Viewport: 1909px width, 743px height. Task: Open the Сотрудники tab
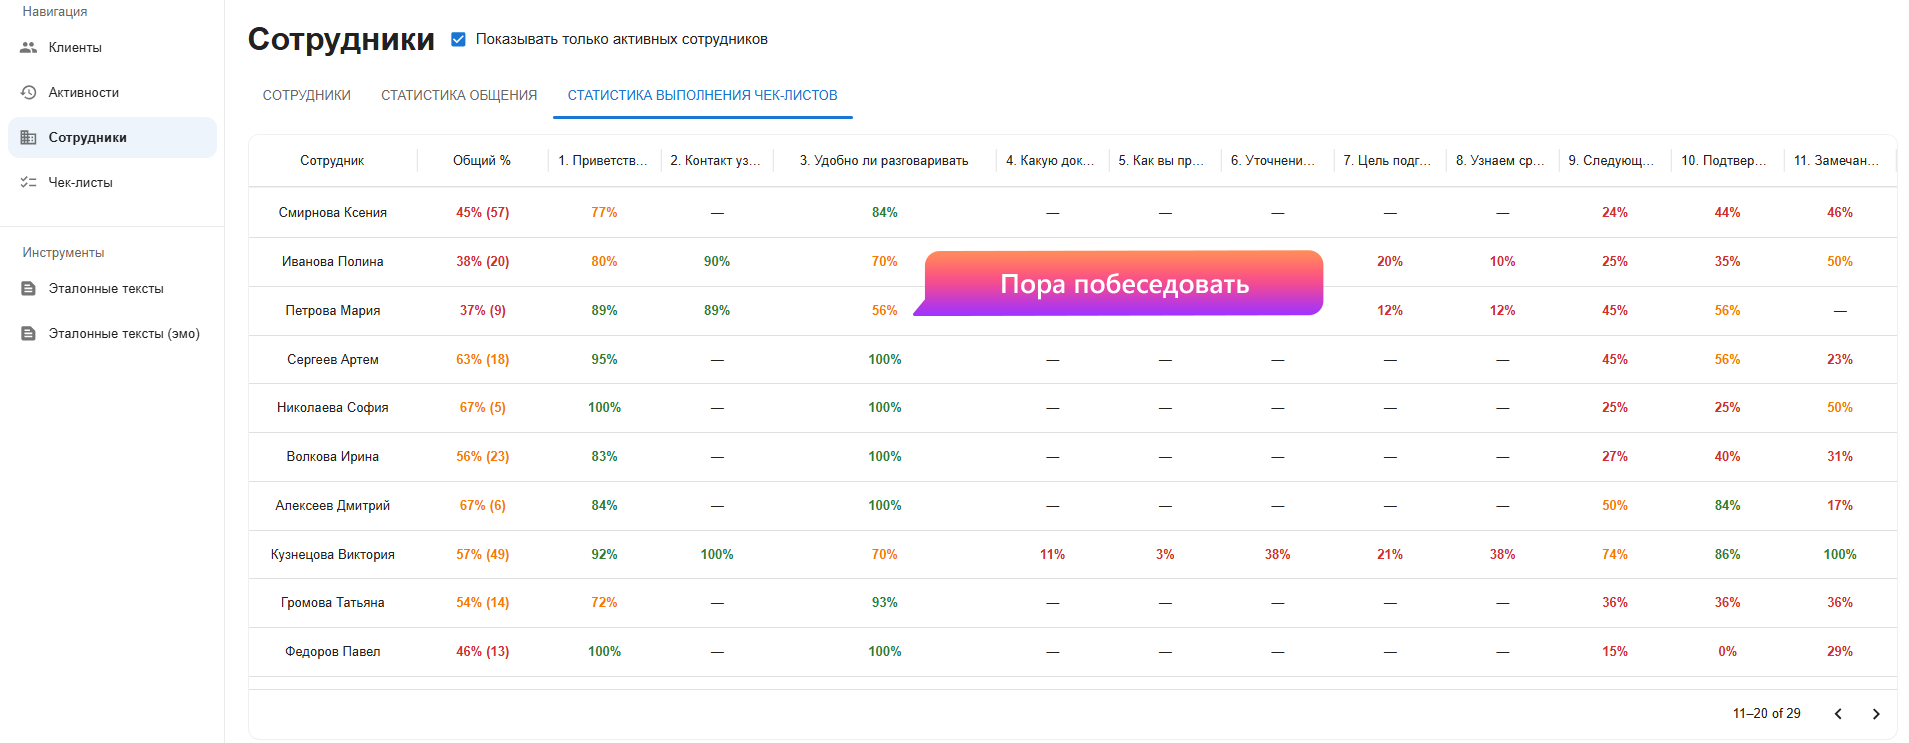(x=306, y=95)
